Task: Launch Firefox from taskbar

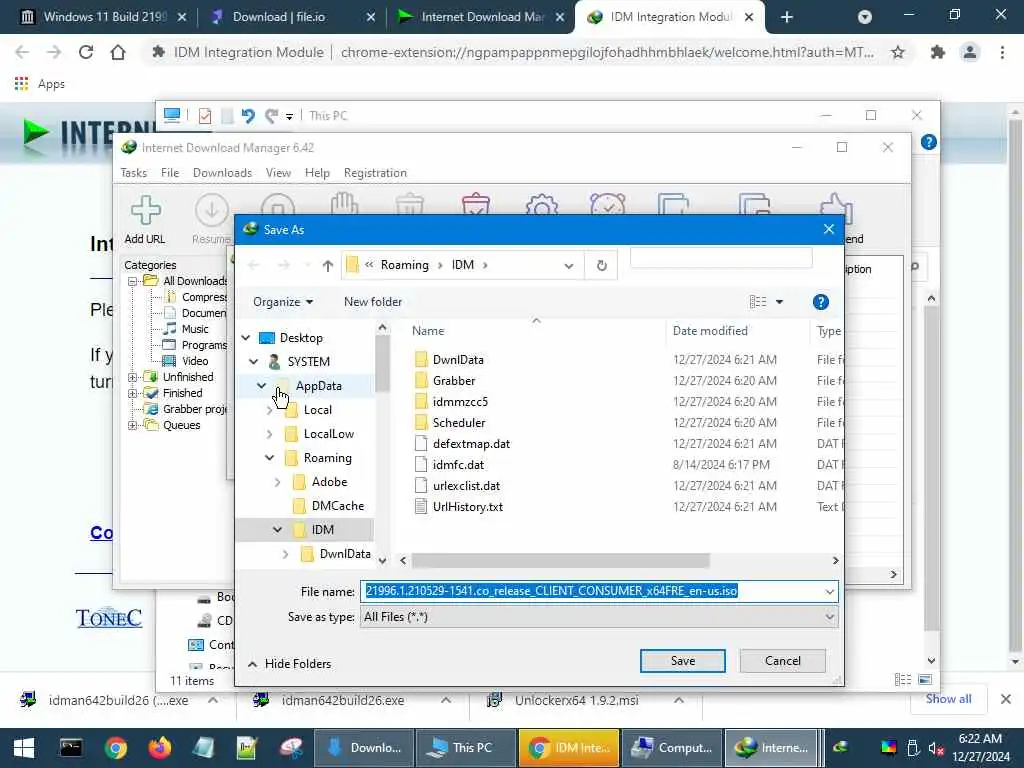Action: click(159, 748)
